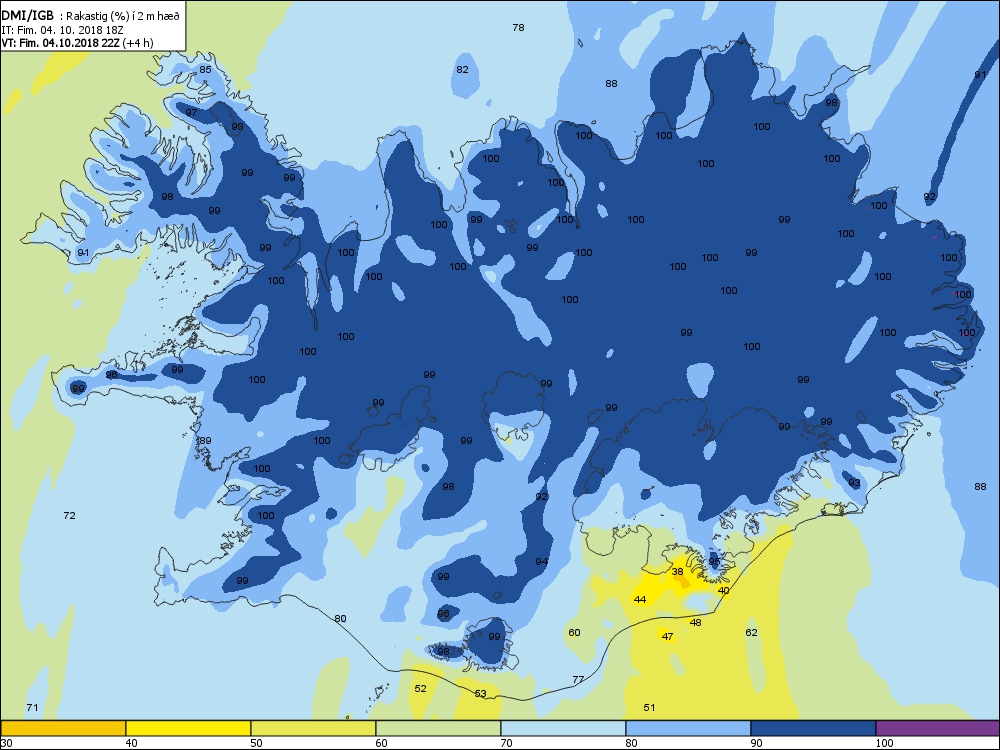
Task: Click the 62 value in the southeast
Action: 751,633
